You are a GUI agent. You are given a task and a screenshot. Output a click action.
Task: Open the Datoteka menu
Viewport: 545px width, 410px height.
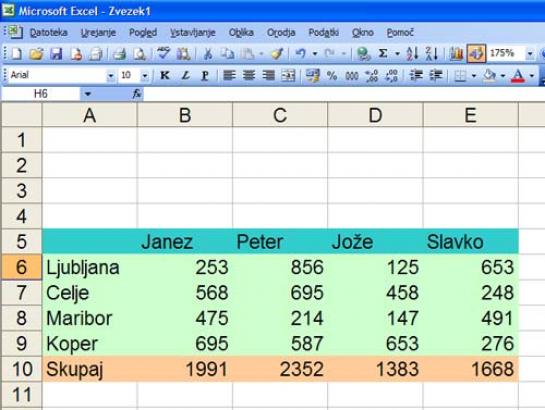coord(48,33)
